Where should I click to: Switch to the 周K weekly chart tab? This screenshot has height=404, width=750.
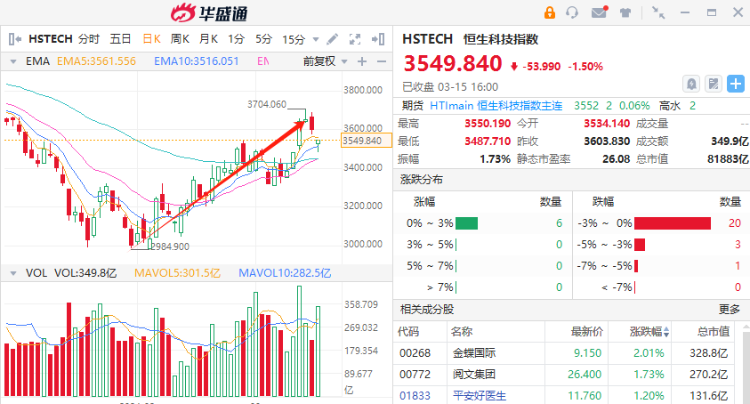pos(180,39)
